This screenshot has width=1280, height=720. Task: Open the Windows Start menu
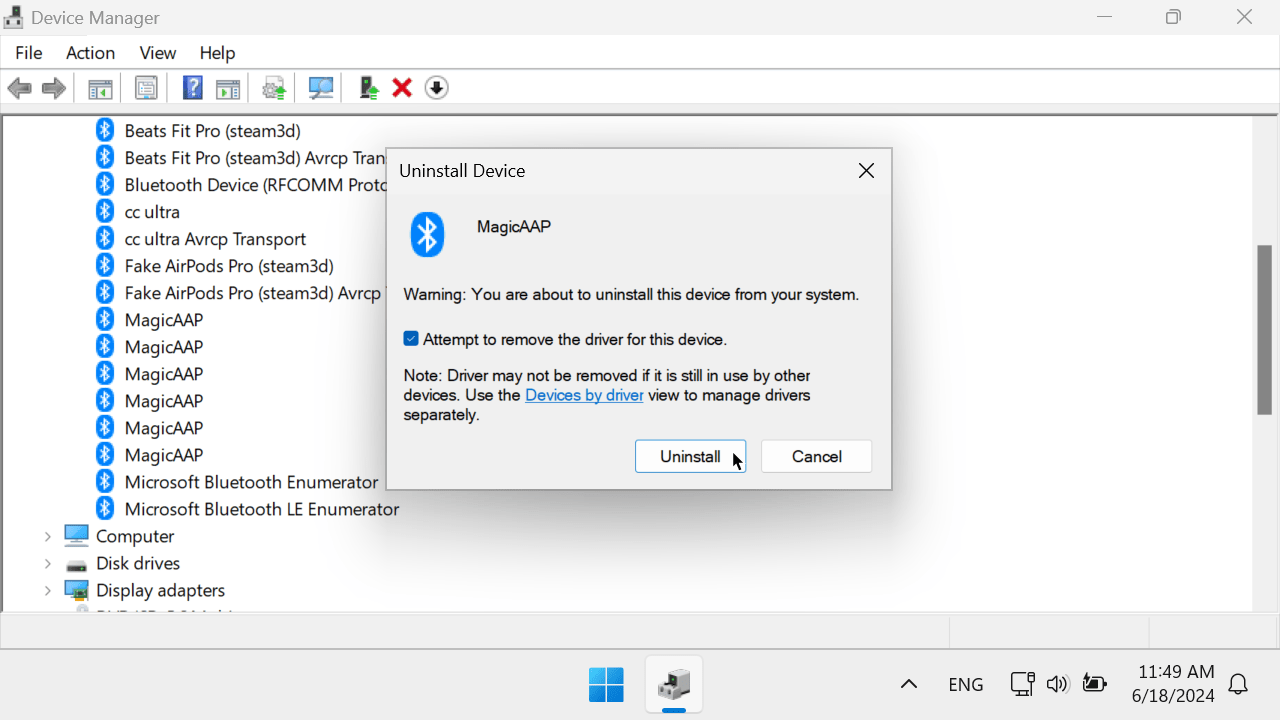(x=606, y=684)
